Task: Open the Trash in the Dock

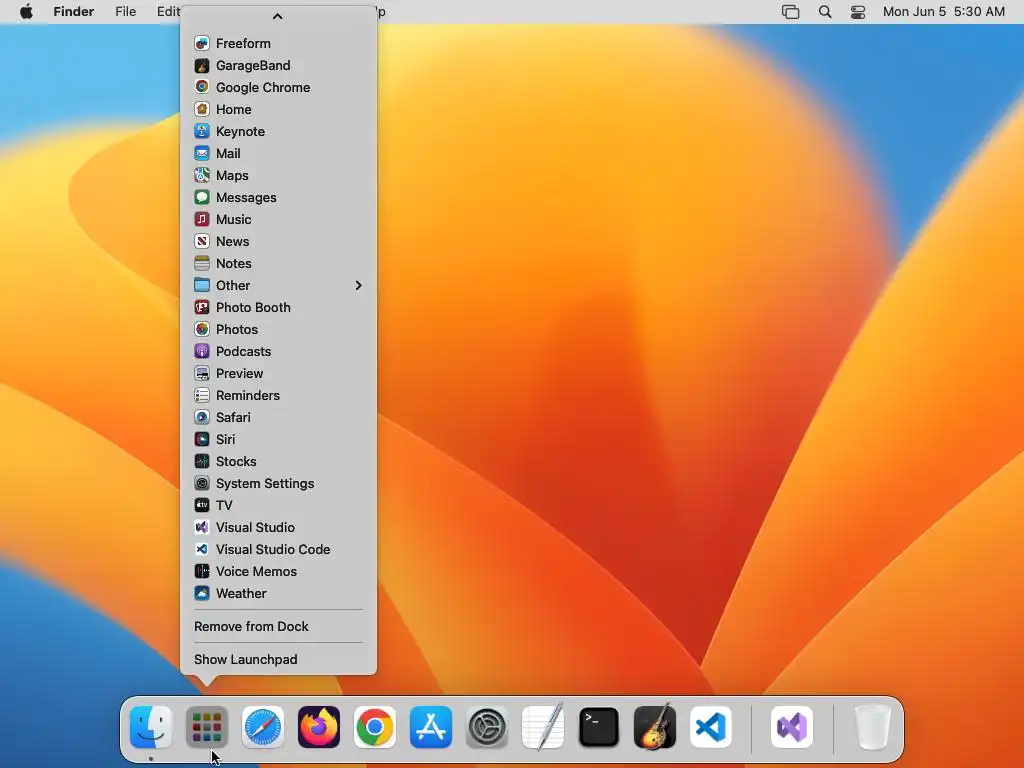Action: pos(873,727)
